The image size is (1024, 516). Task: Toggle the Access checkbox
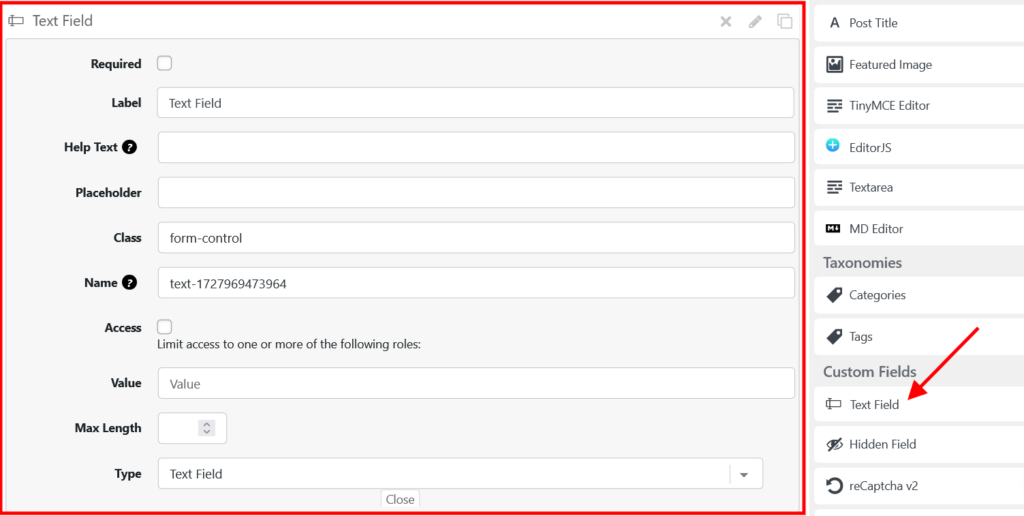[x=165, y=327]
